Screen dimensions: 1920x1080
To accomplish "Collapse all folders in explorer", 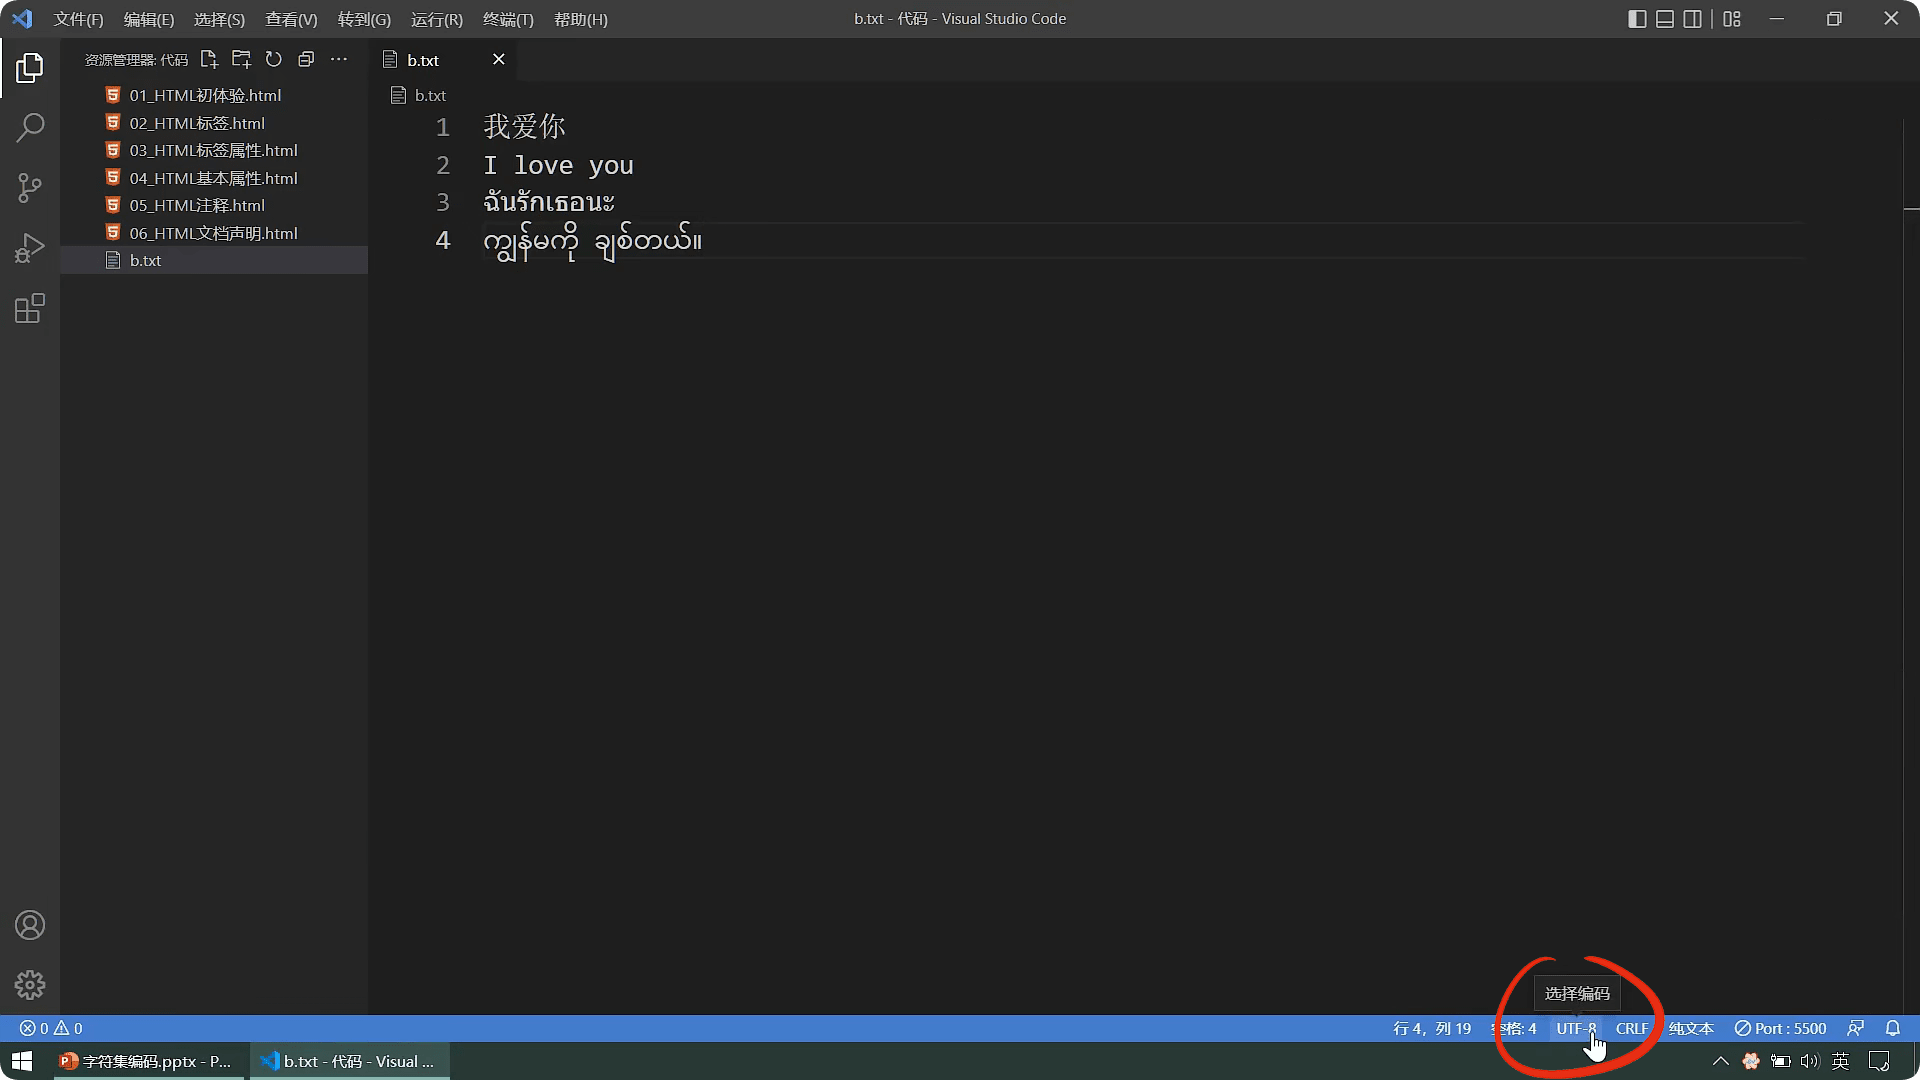I will tap(306, 60).
